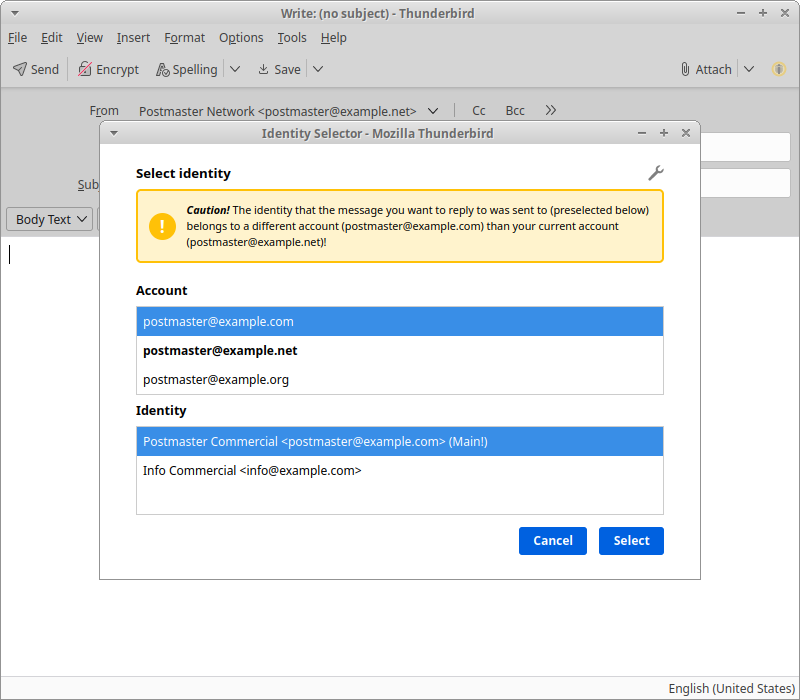Save the message draft
This screenshot has height=700, width=800.
click(x=279, y=69)
